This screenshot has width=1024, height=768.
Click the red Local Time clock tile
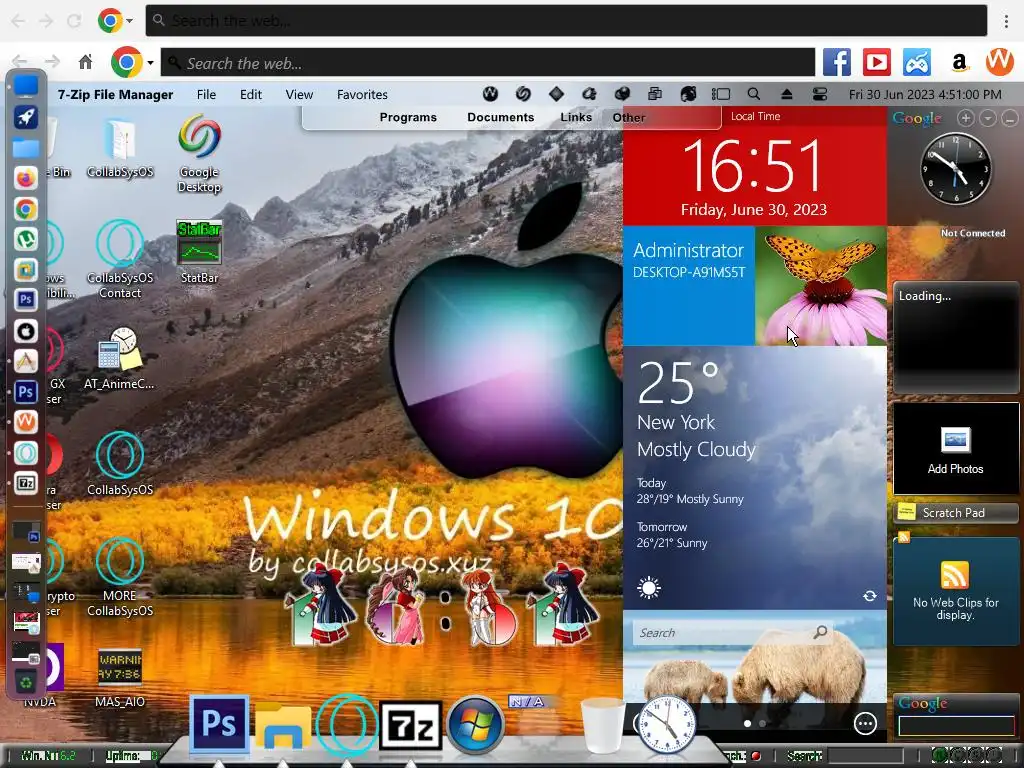coord(755,167)
